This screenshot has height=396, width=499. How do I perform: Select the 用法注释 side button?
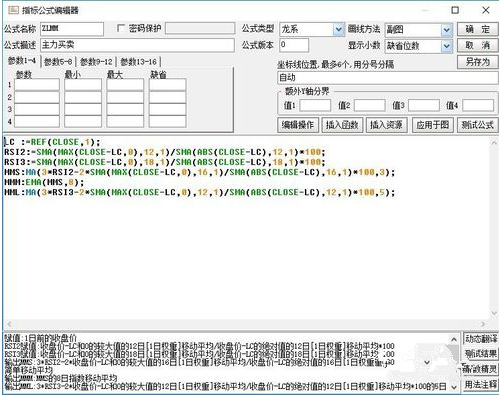coord(480,385)
